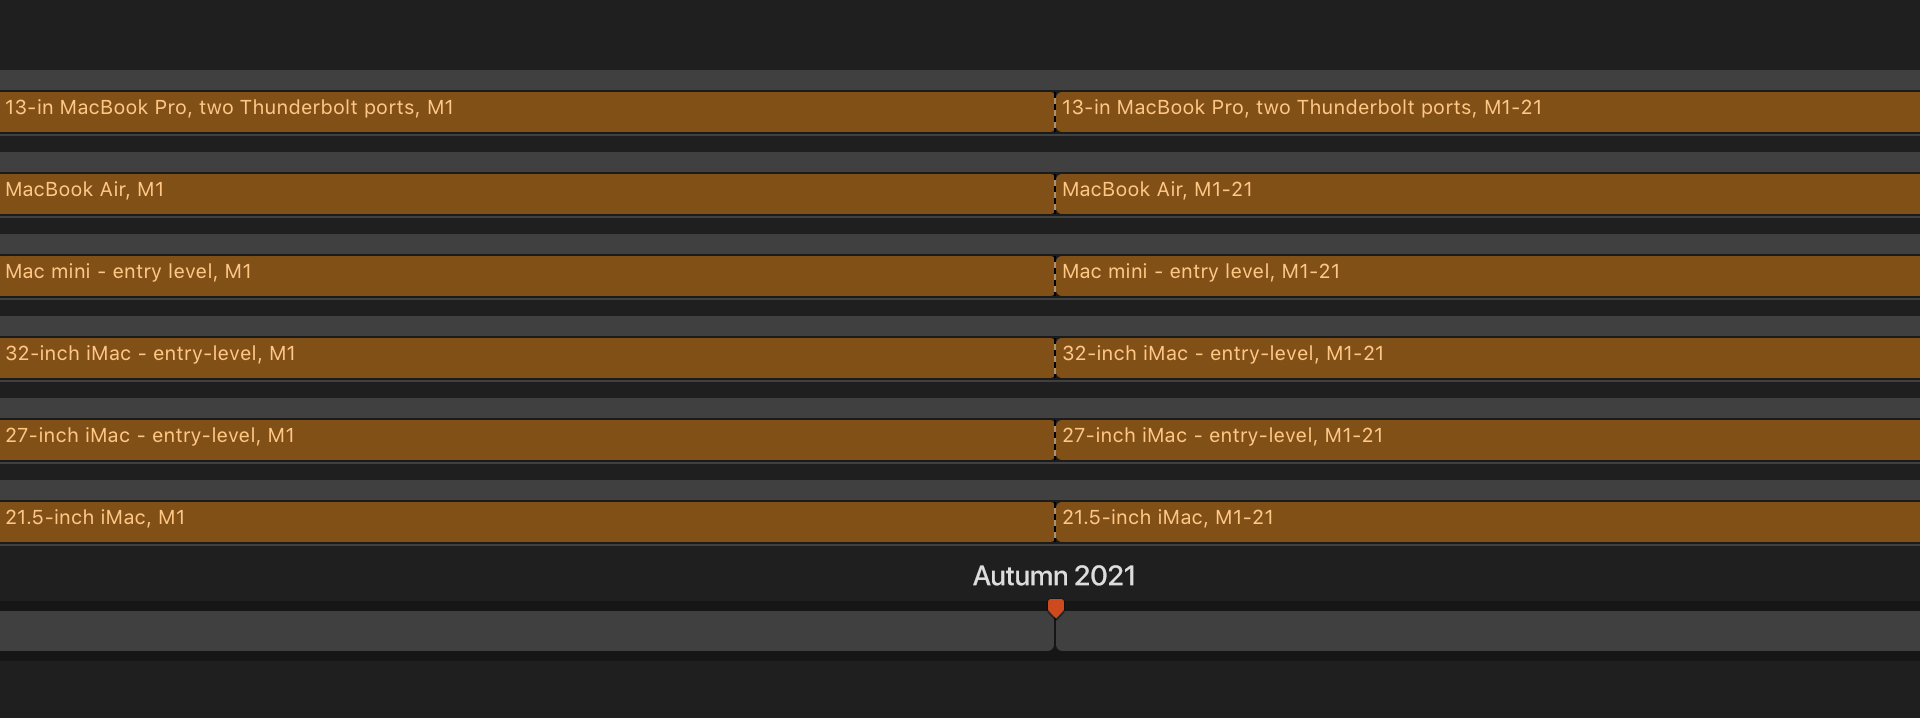The height and width of the screenshot is (718, 1920).
Task: Click gray strip above Mac mini clips
Action: coord(960,244)
